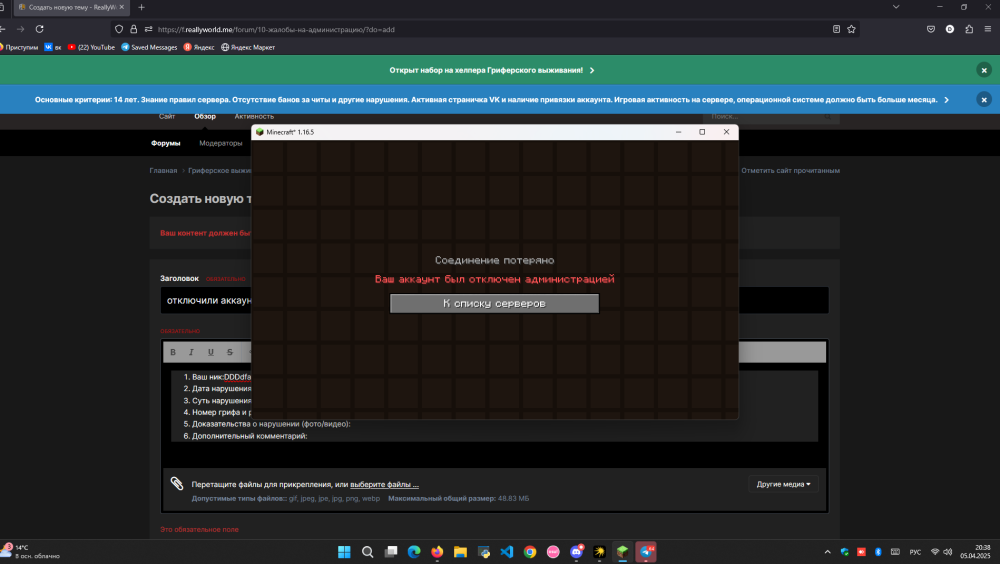The height and width of the screenshot is (564, 1000).
Task: Reload the page in Firefox
Action: click(x=40, y=29)
